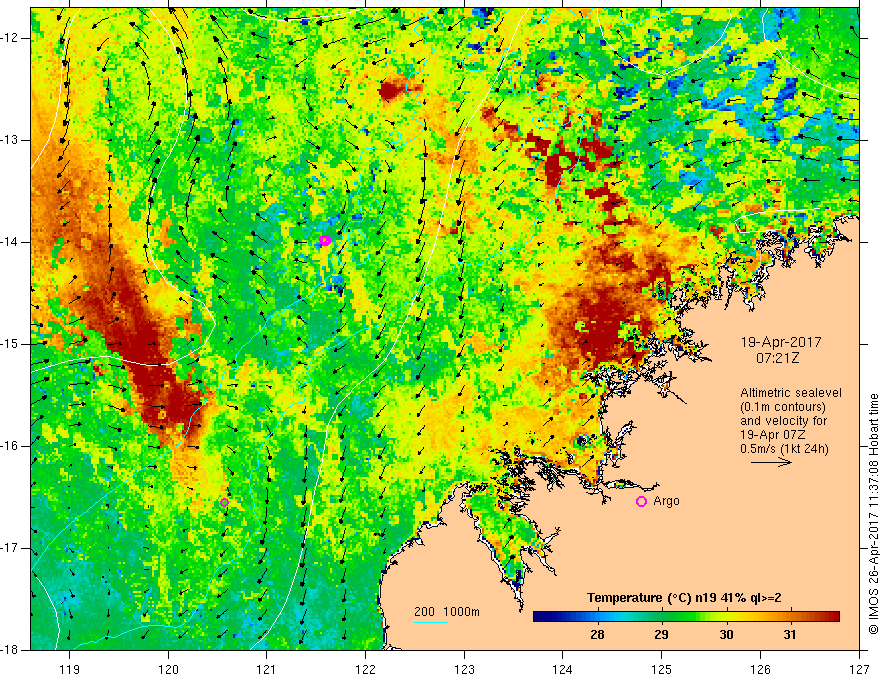Viewport: 880px width, 680px height.
Task: Click the 'Temperature (°C) n19 41% ql>=2' title
Action: (684, 598)
